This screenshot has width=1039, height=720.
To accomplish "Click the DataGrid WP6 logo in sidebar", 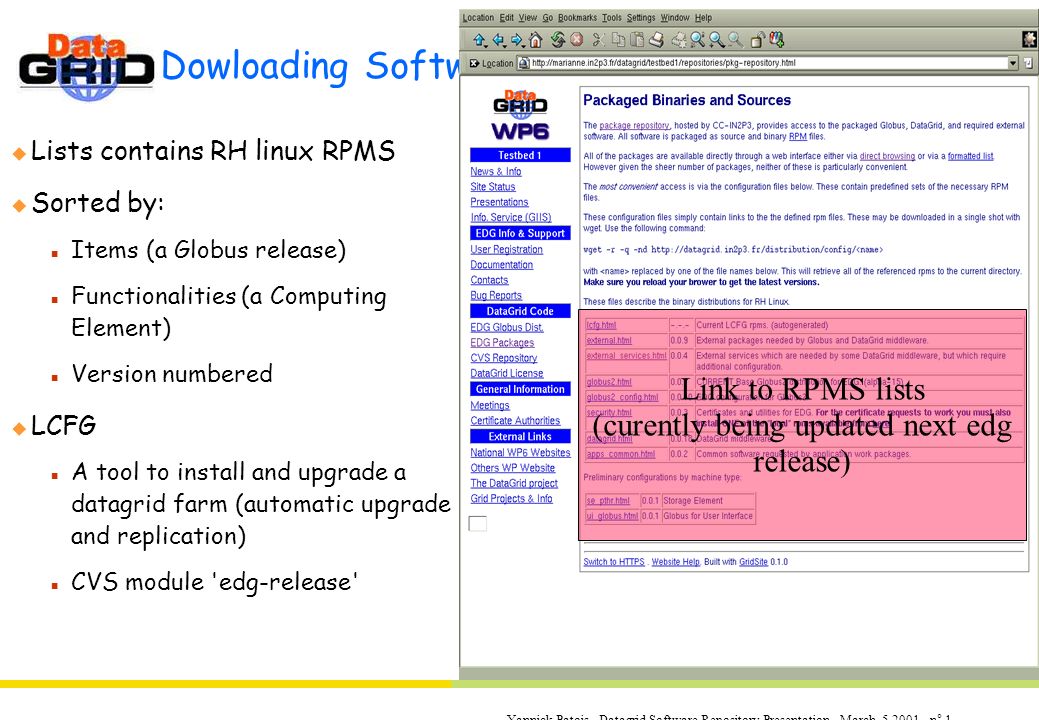I will tap(520, 115).
